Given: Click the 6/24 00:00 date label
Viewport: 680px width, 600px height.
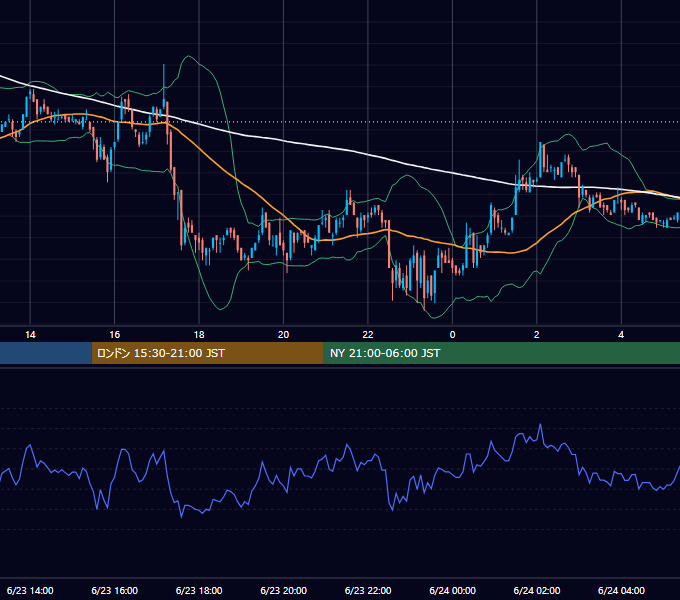Looking at the screenshot, I should (452, 590).
